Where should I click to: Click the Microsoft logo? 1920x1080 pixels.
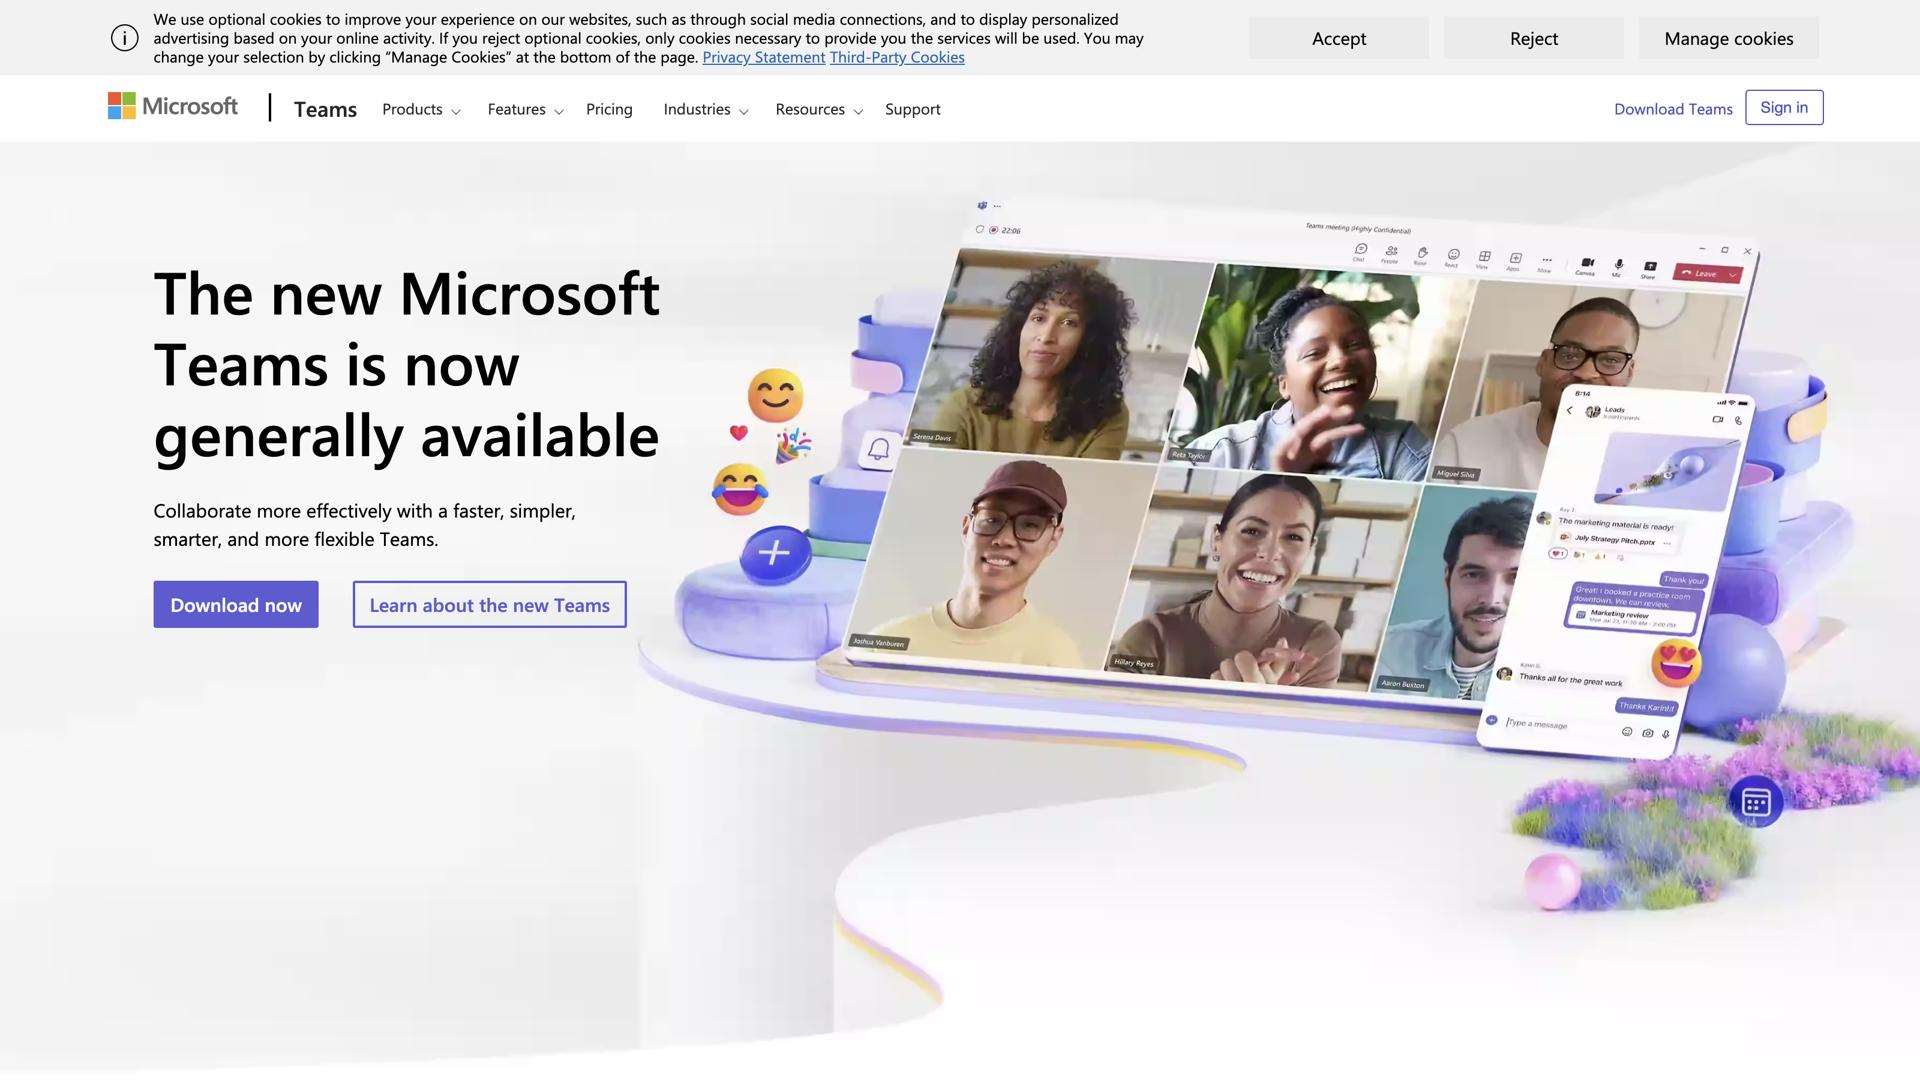coord(172,106)
